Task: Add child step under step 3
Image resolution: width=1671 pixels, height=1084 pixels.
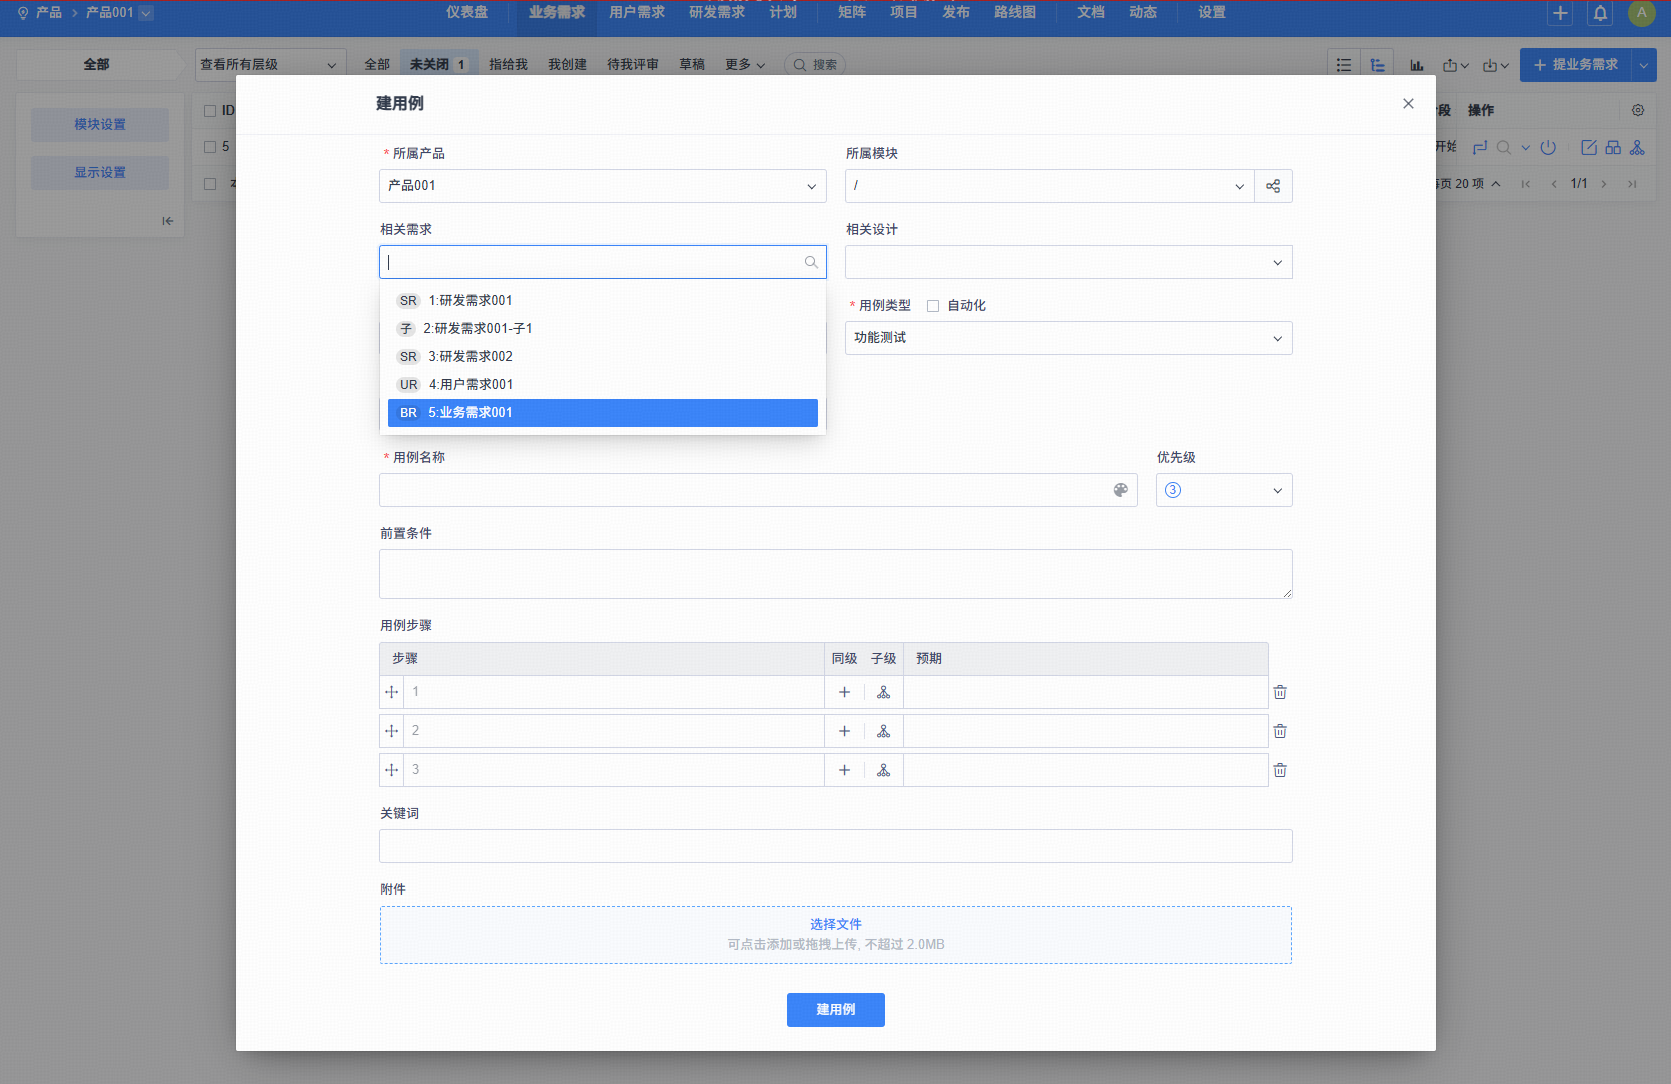Action: tap(883, 770)
